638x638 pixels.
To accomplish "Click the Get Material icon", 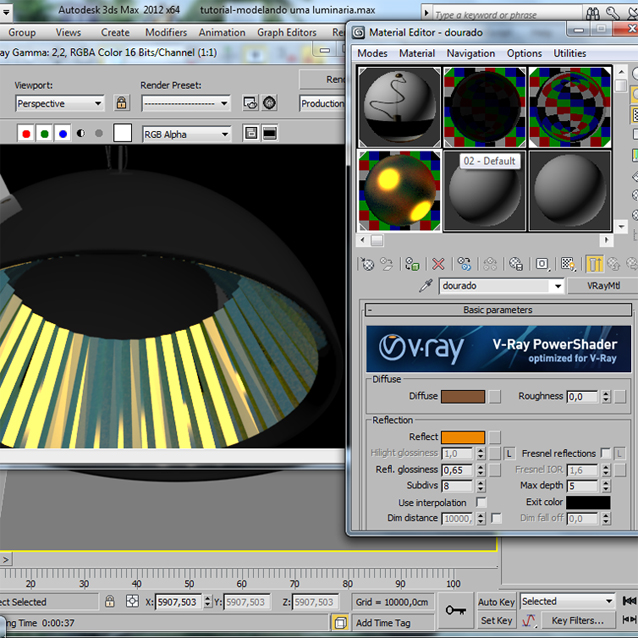I will (367, 264).
